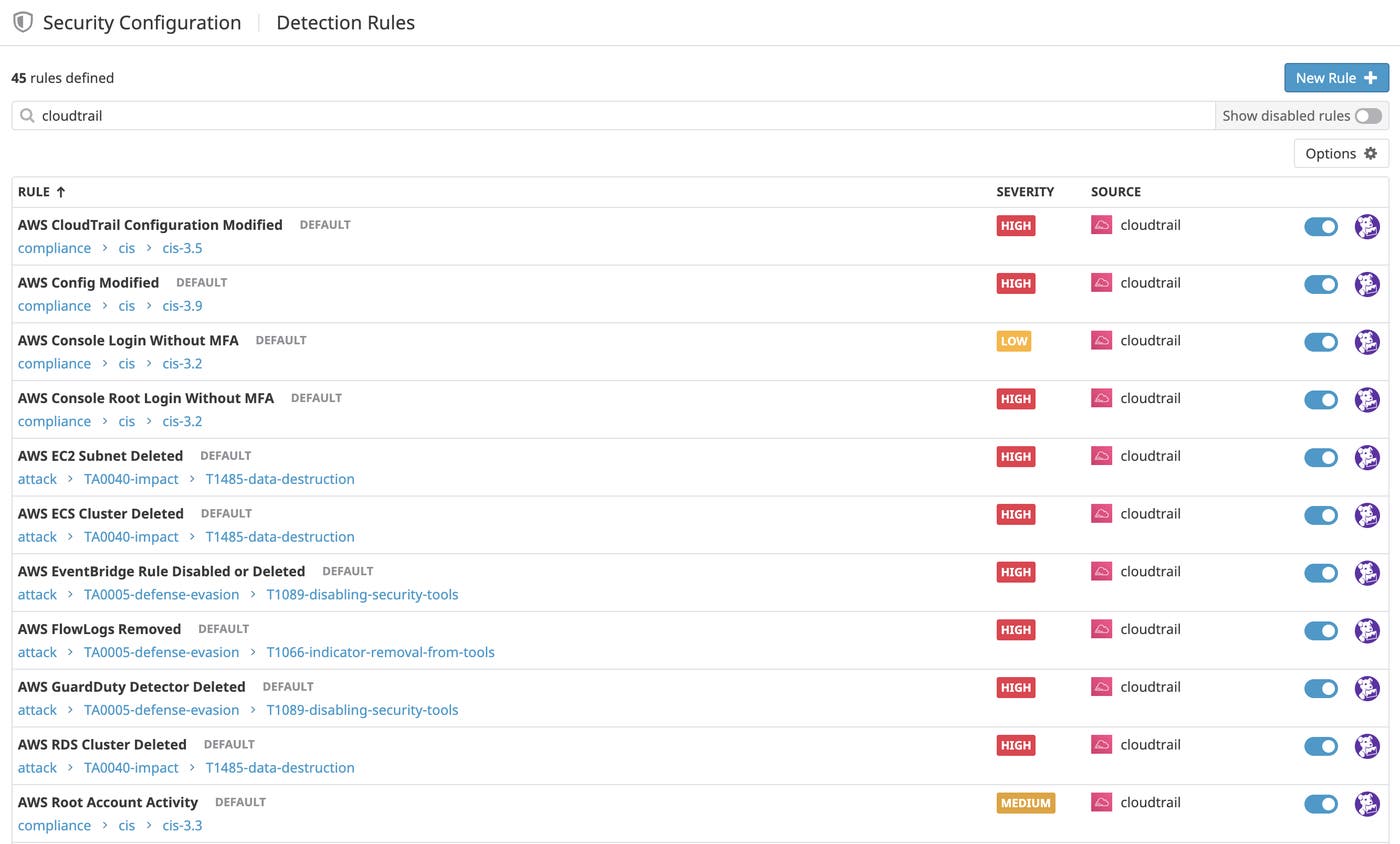Image resolution: width=1400 pixels, height=844 pixels.
Task: Click the Datadog avatar on AWS RDS Cluster Deleted row
Action: coord(1366,746)
